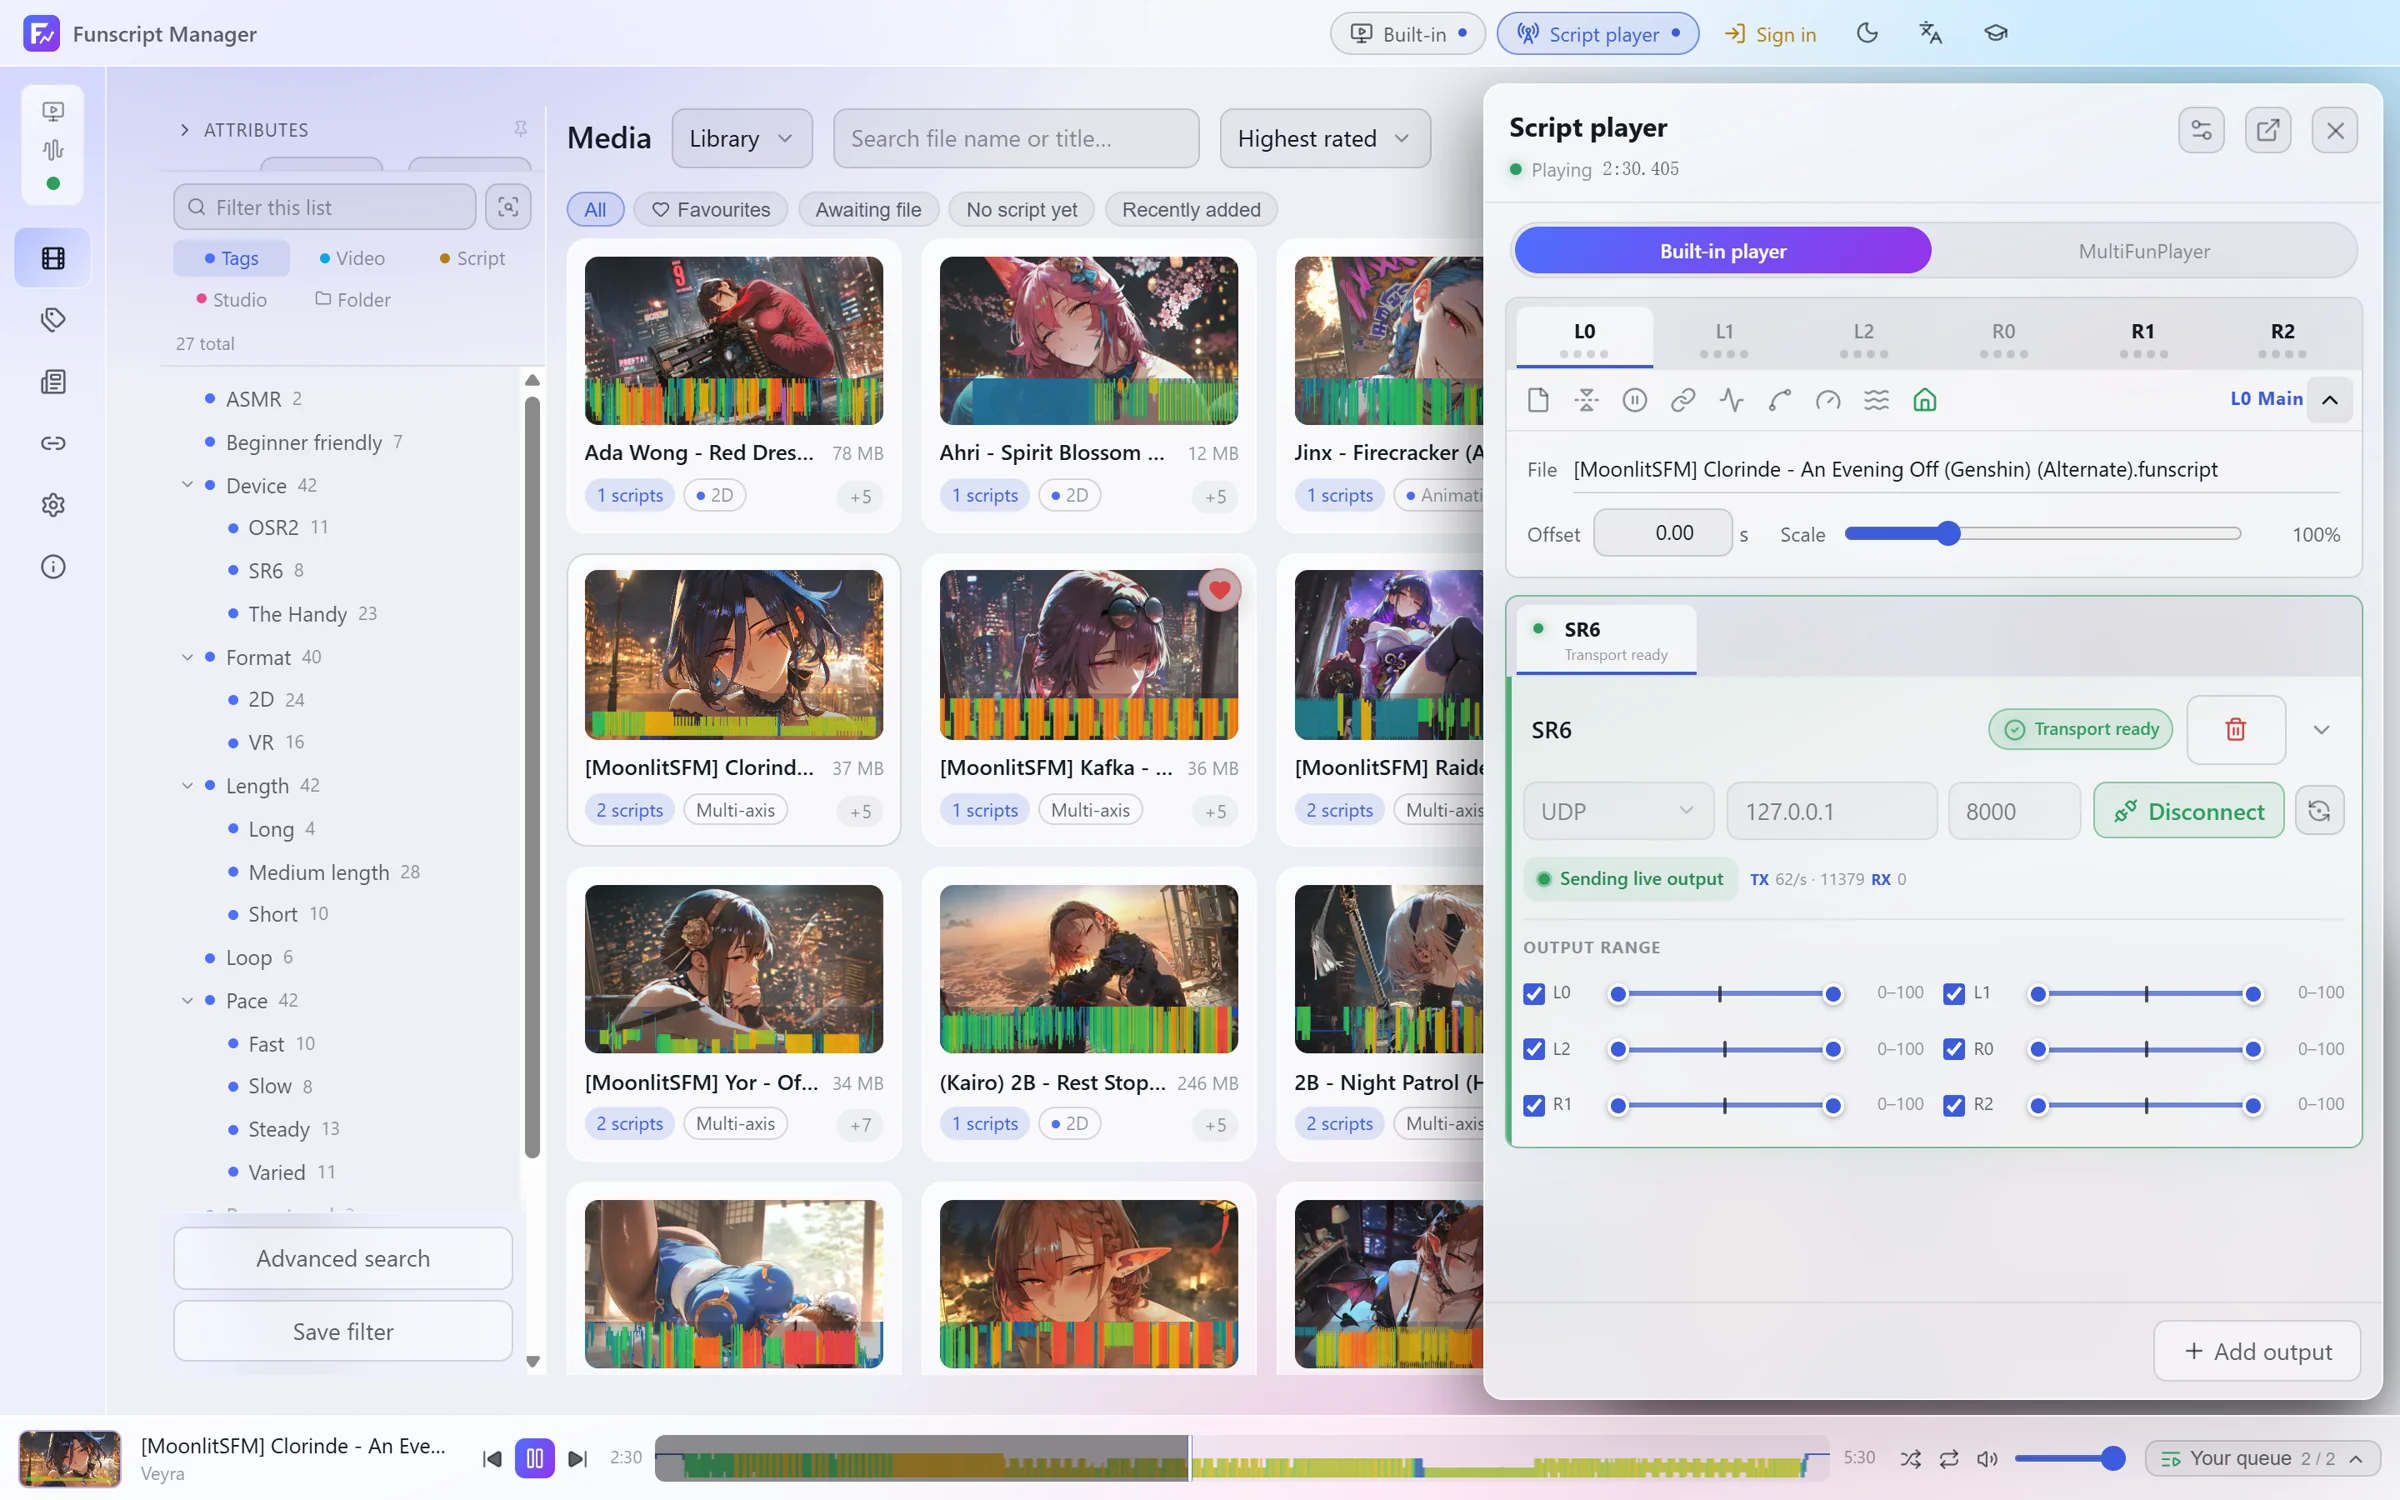Click the file icon in L0 toolbar
2400x1500 pixels.
1538,400
